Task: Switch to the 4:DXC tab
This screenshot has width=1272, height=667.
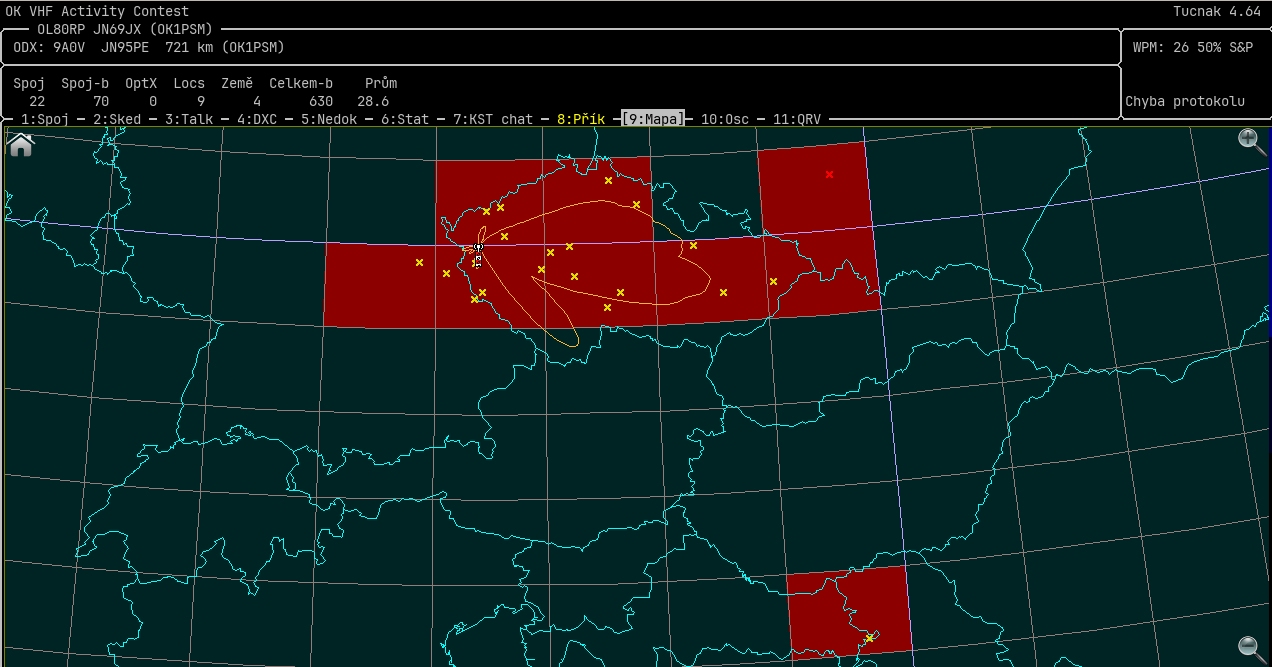Action: [x=257, y=119]
